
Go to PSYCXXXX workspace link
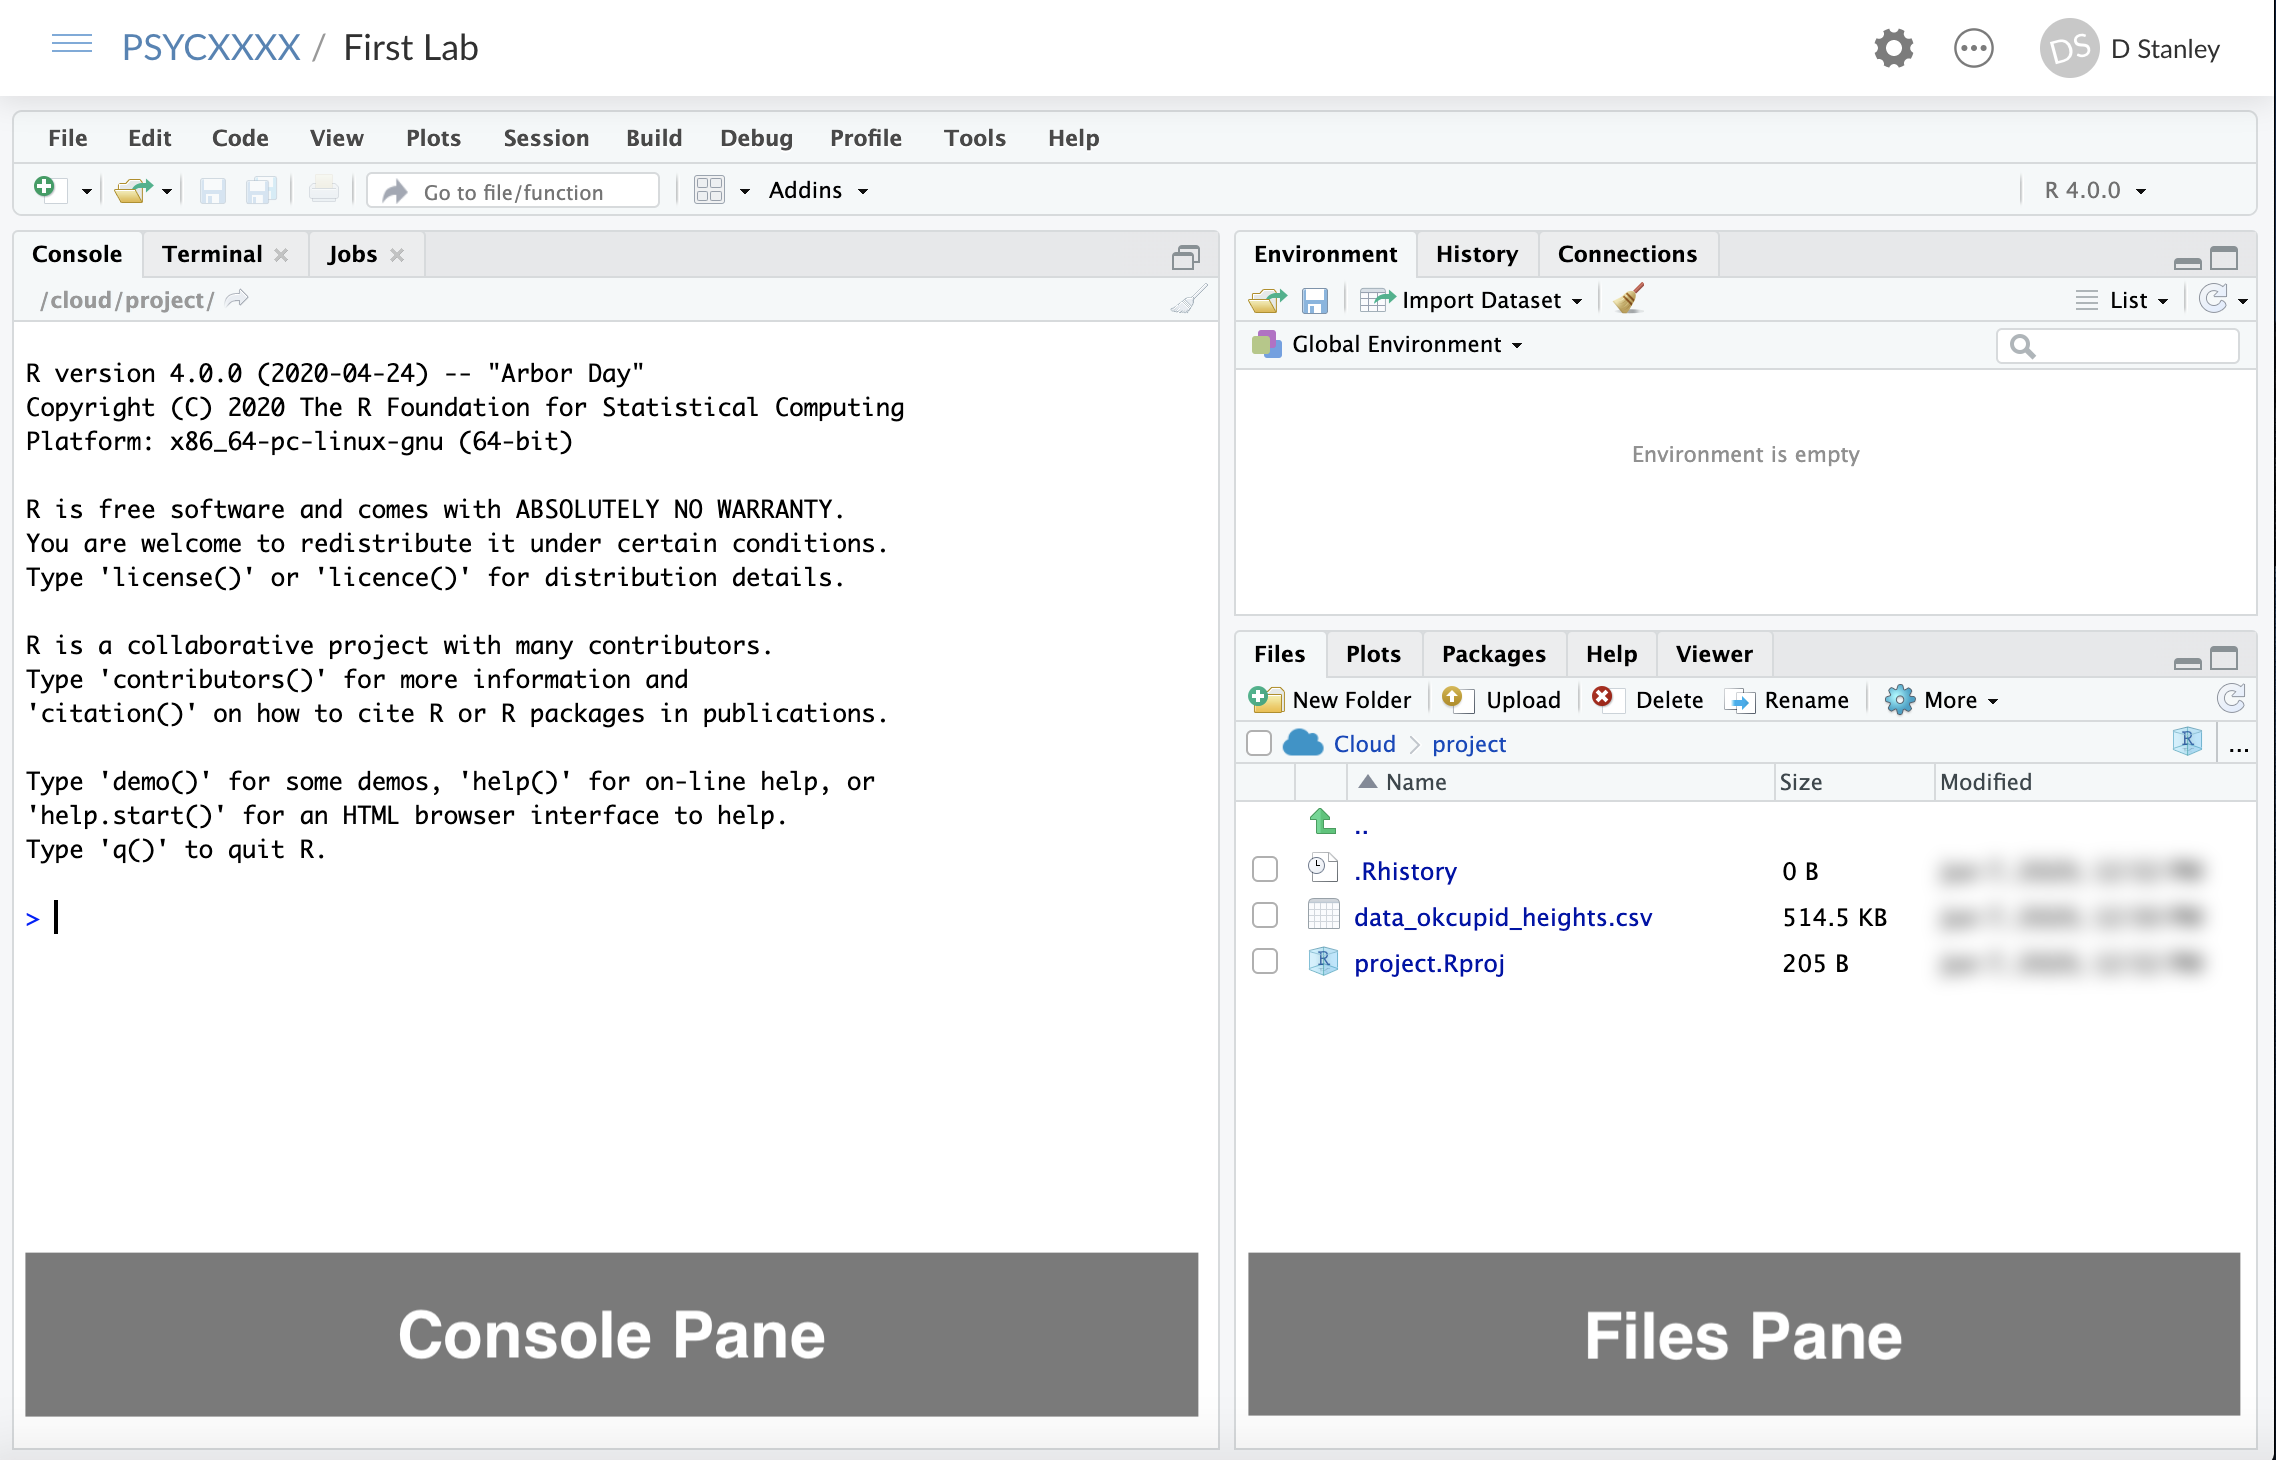211,47
